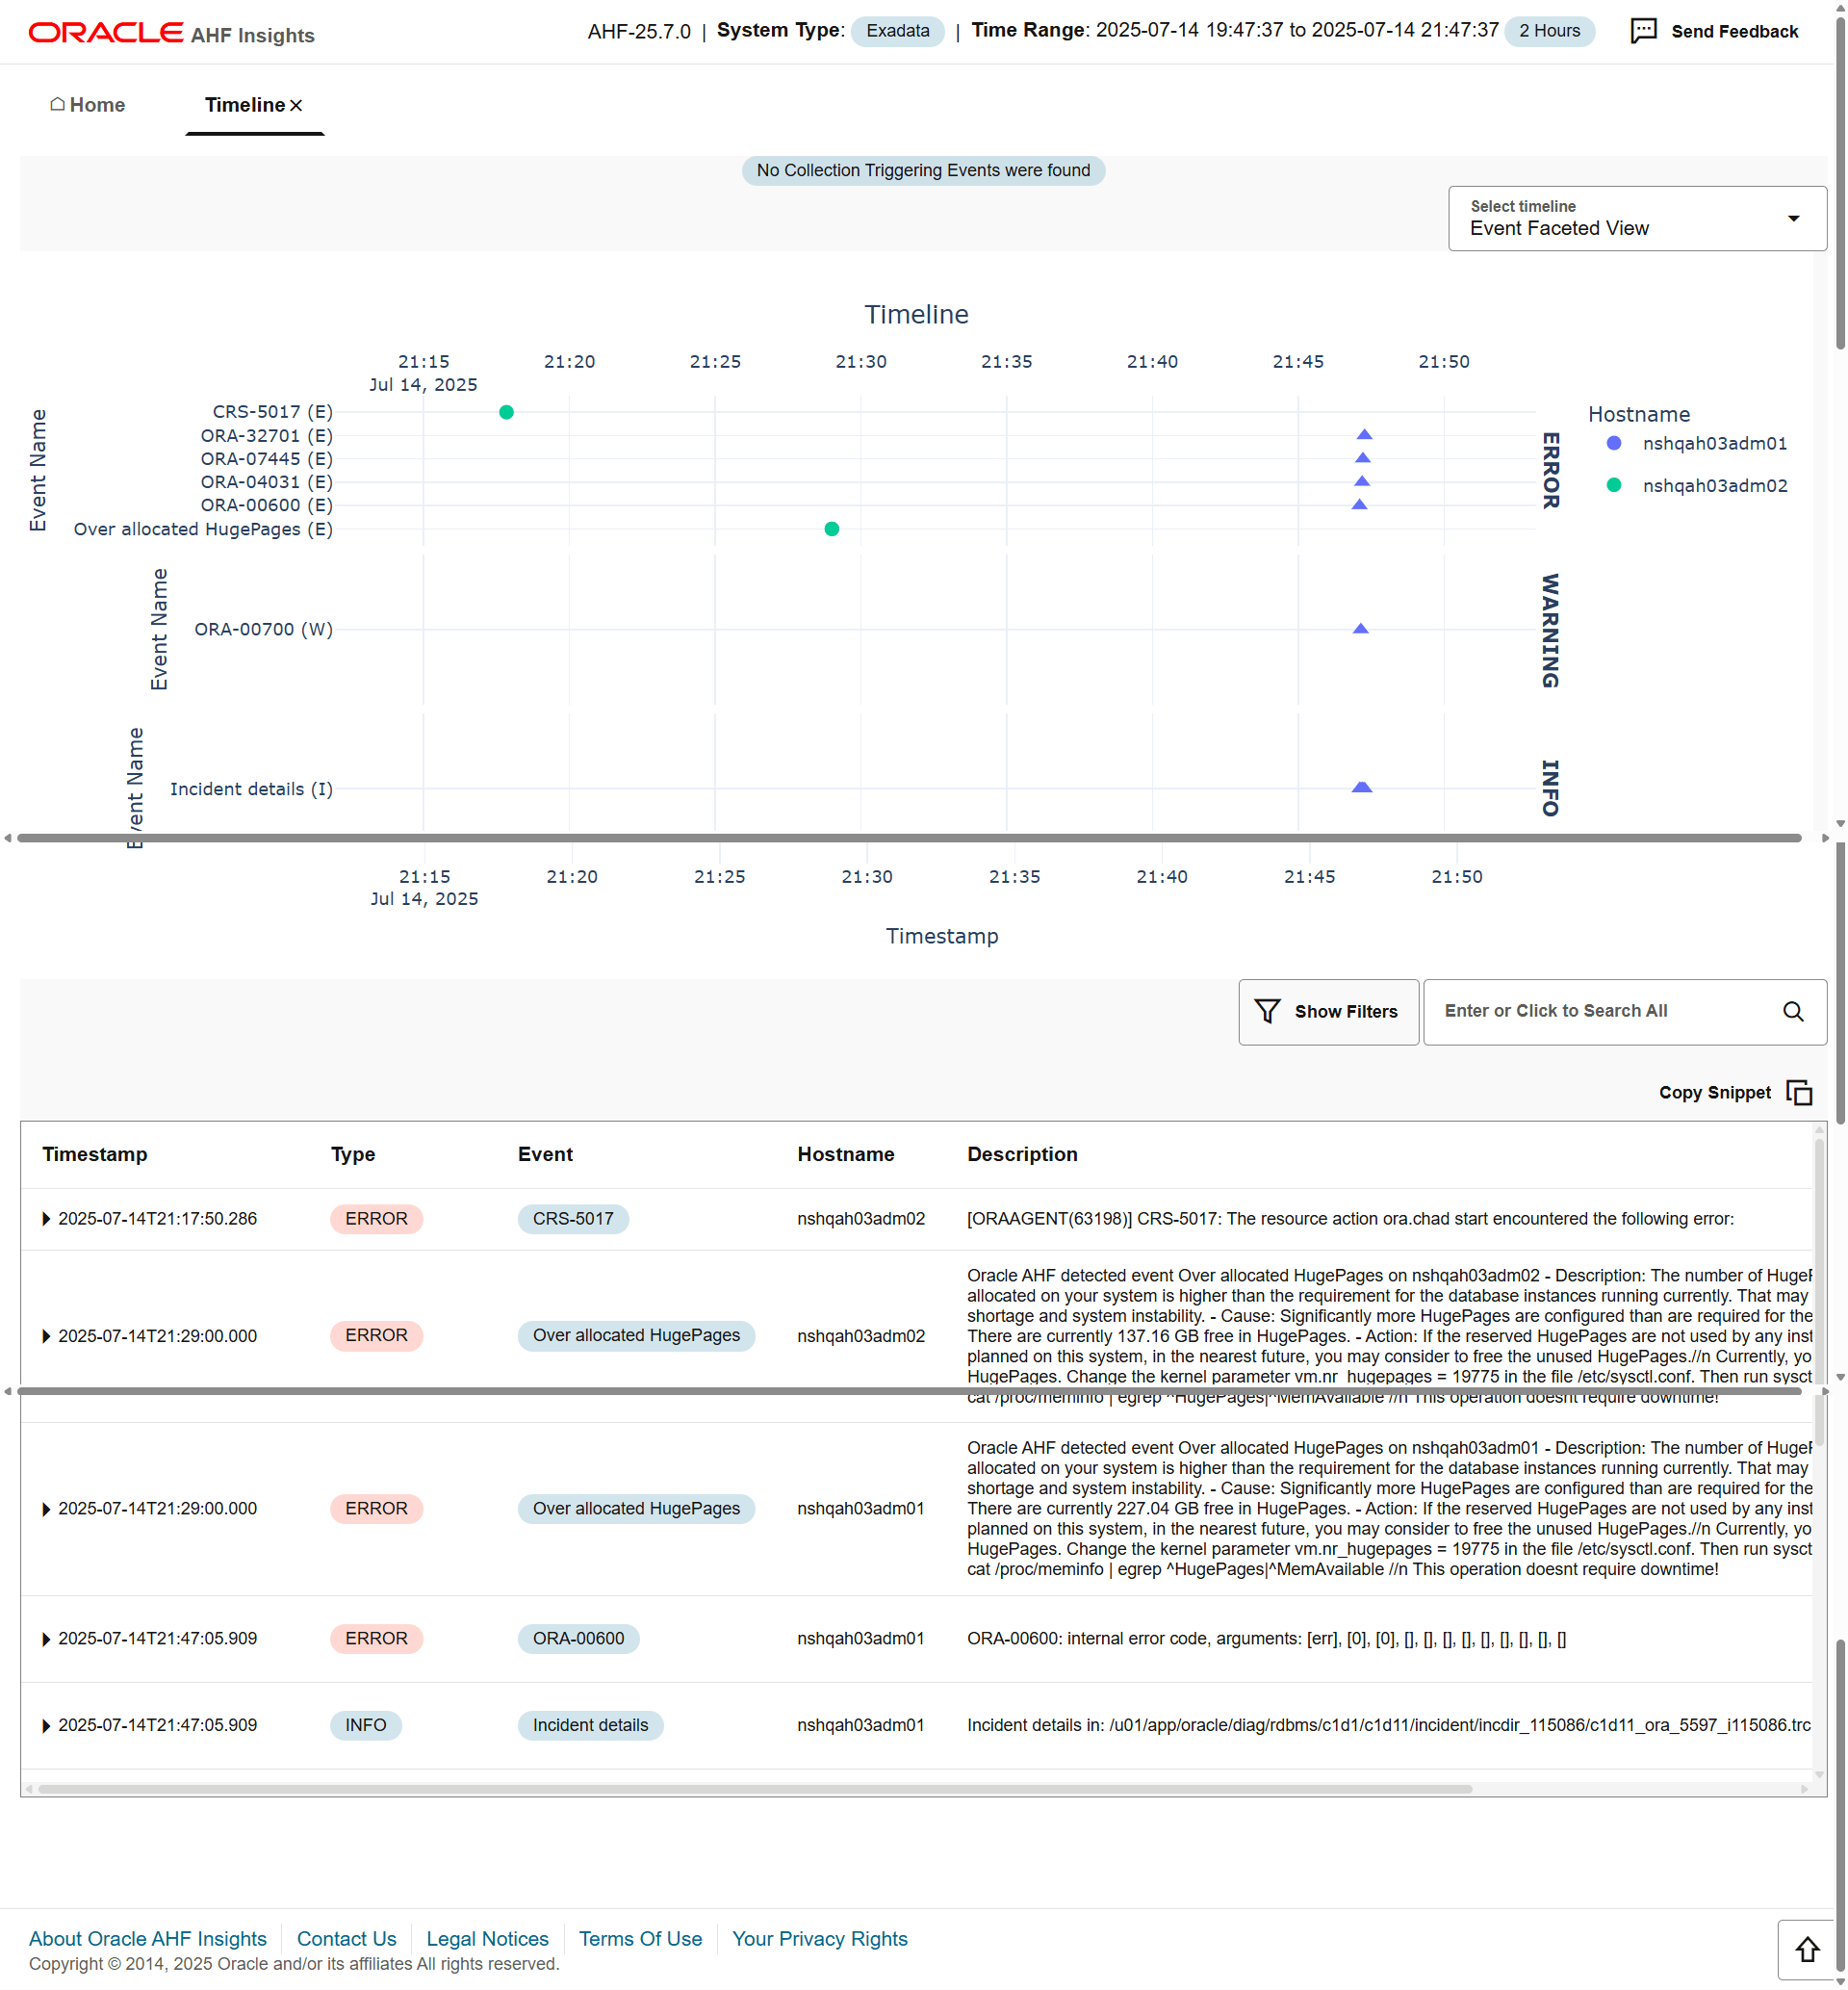Viewport: 1848px width, 1990px height.
Task: Click the Over allocated HugePages green marker
Action: (831, 529)
